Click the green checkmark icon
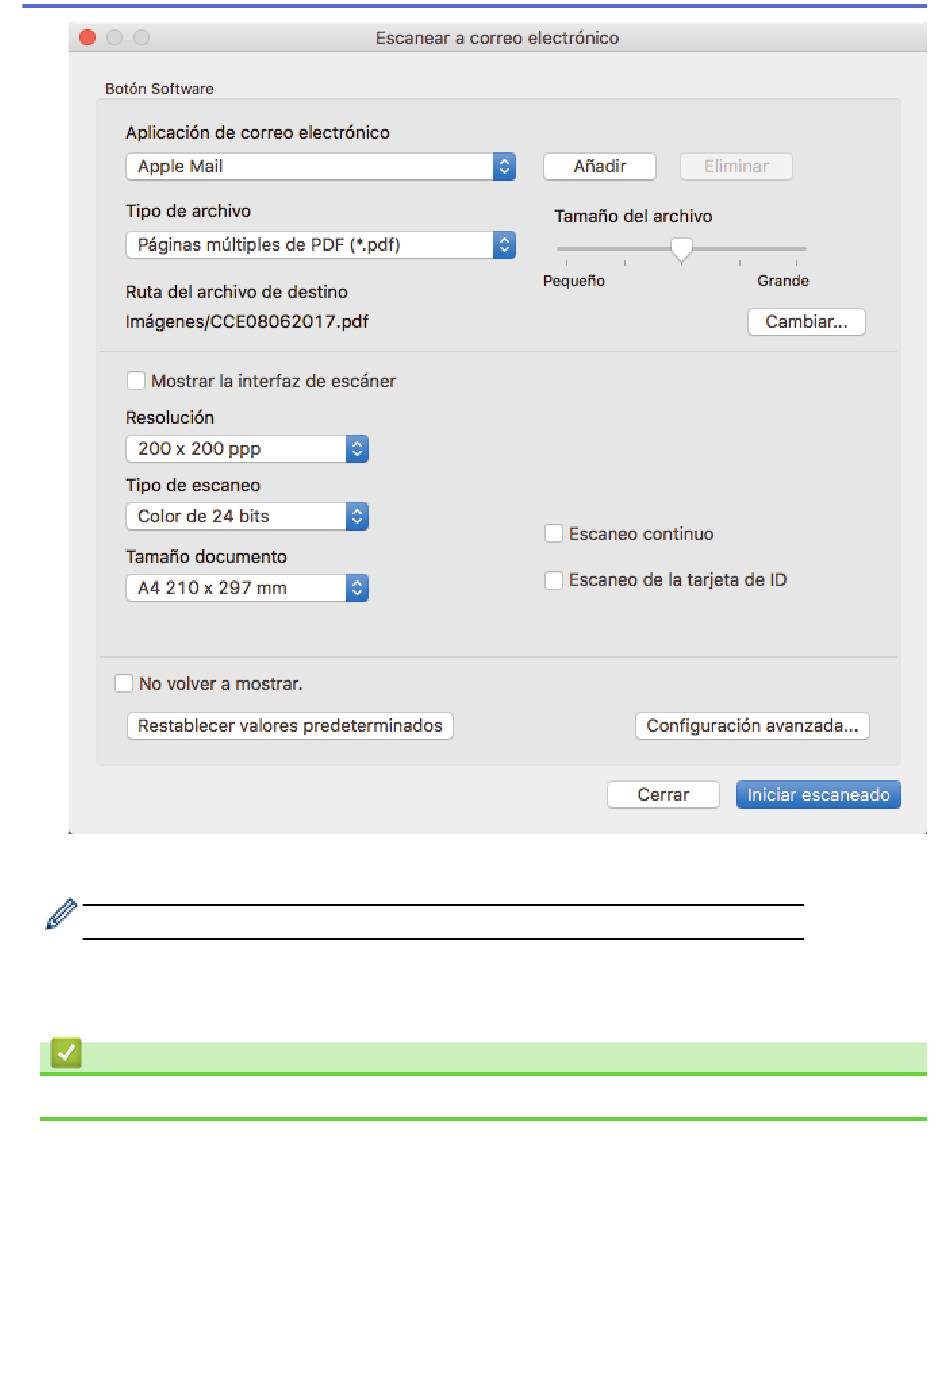 [x=66, y=1054]
